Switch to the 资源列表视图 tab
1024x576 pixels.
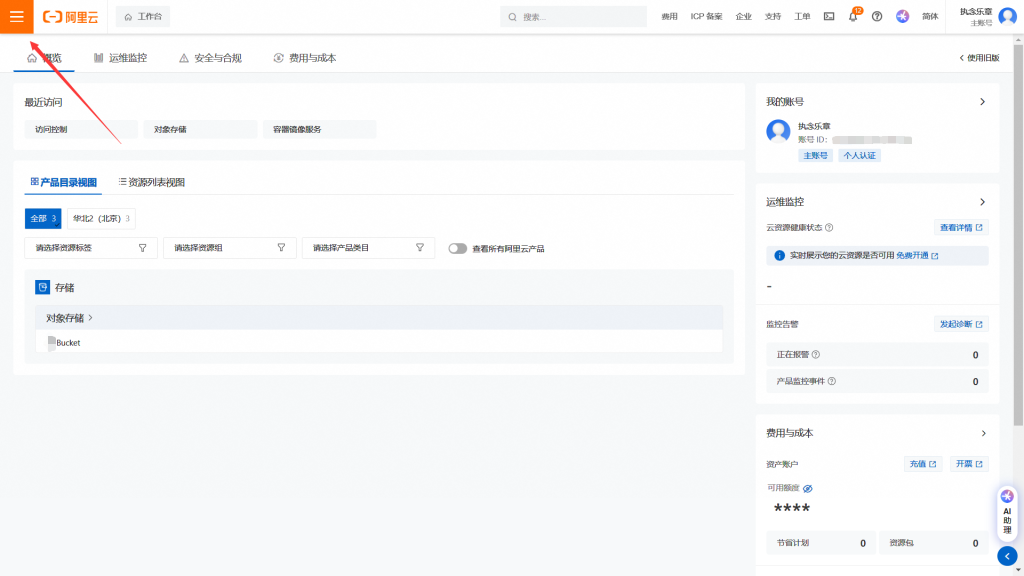[x=151, y=182]
